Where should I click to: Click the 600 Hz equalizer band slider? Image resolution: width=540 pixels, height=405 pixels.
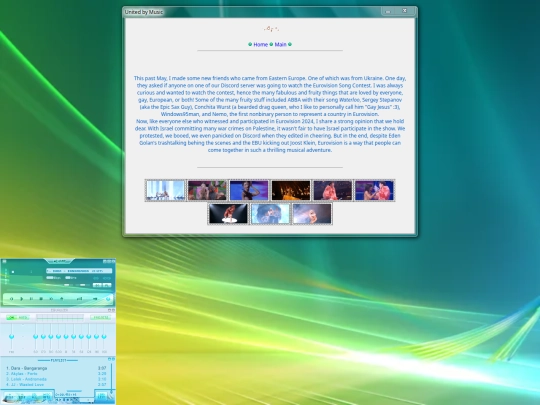(x=58, y=336)
